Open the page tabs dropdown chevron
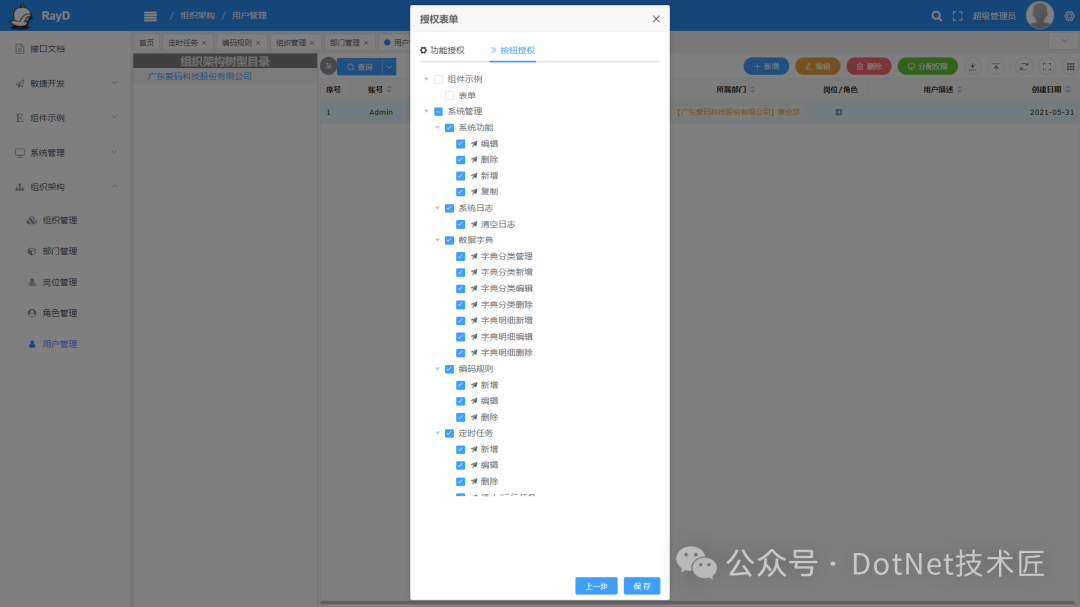 pos(1064,42)
